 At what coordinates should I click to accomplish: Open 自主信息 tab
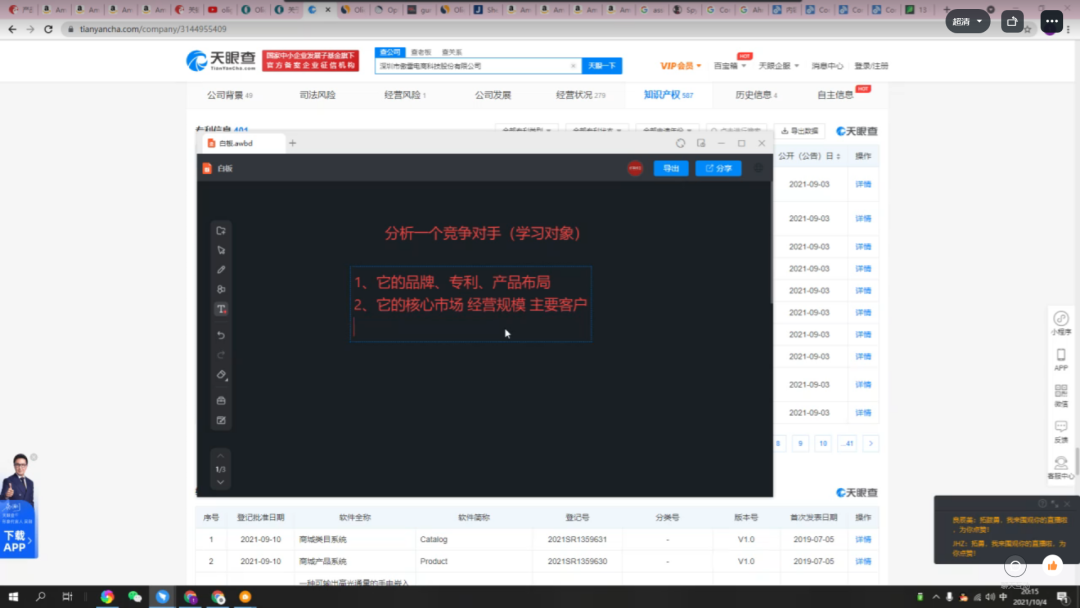(x=835, y=95)
